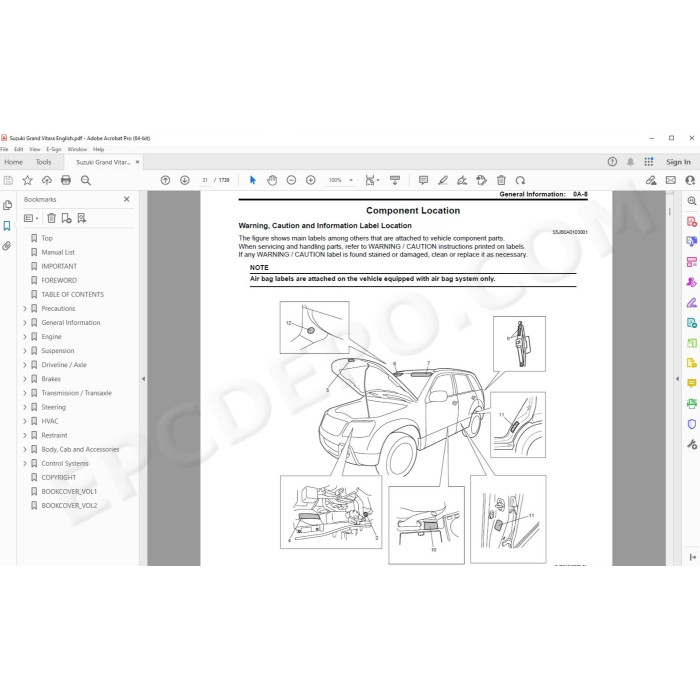Expand the Brakes bookmark
The width and height of the screenshot is (700, 700).
[25, 379]
